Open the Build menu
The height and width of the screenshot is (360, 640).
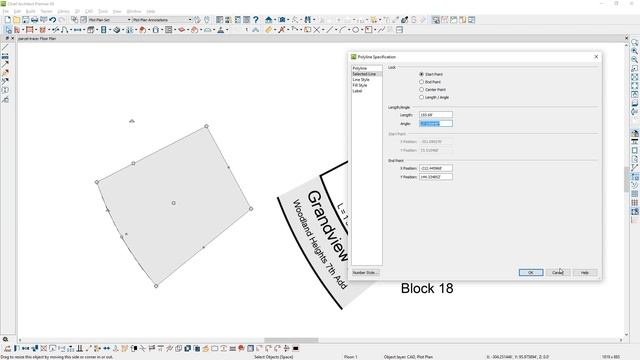coord(31,11)
